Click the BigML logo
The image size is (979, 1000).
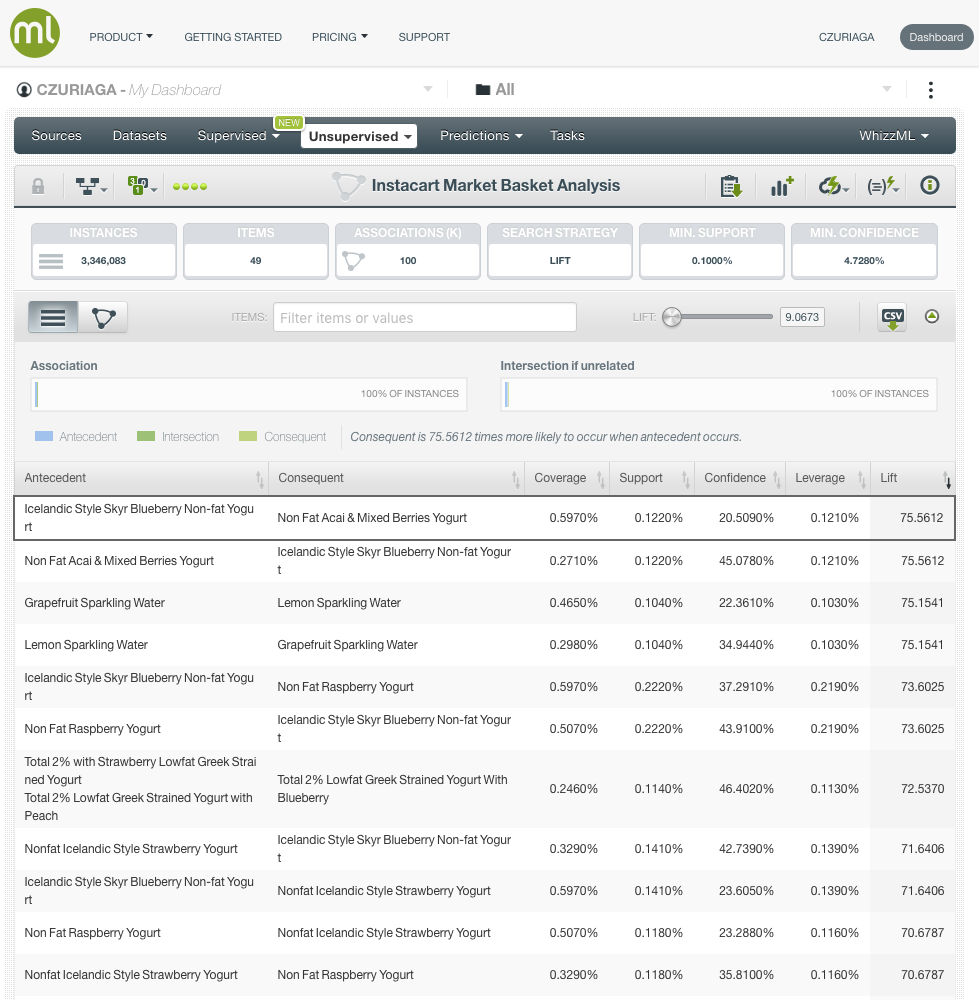coord(35,34)
